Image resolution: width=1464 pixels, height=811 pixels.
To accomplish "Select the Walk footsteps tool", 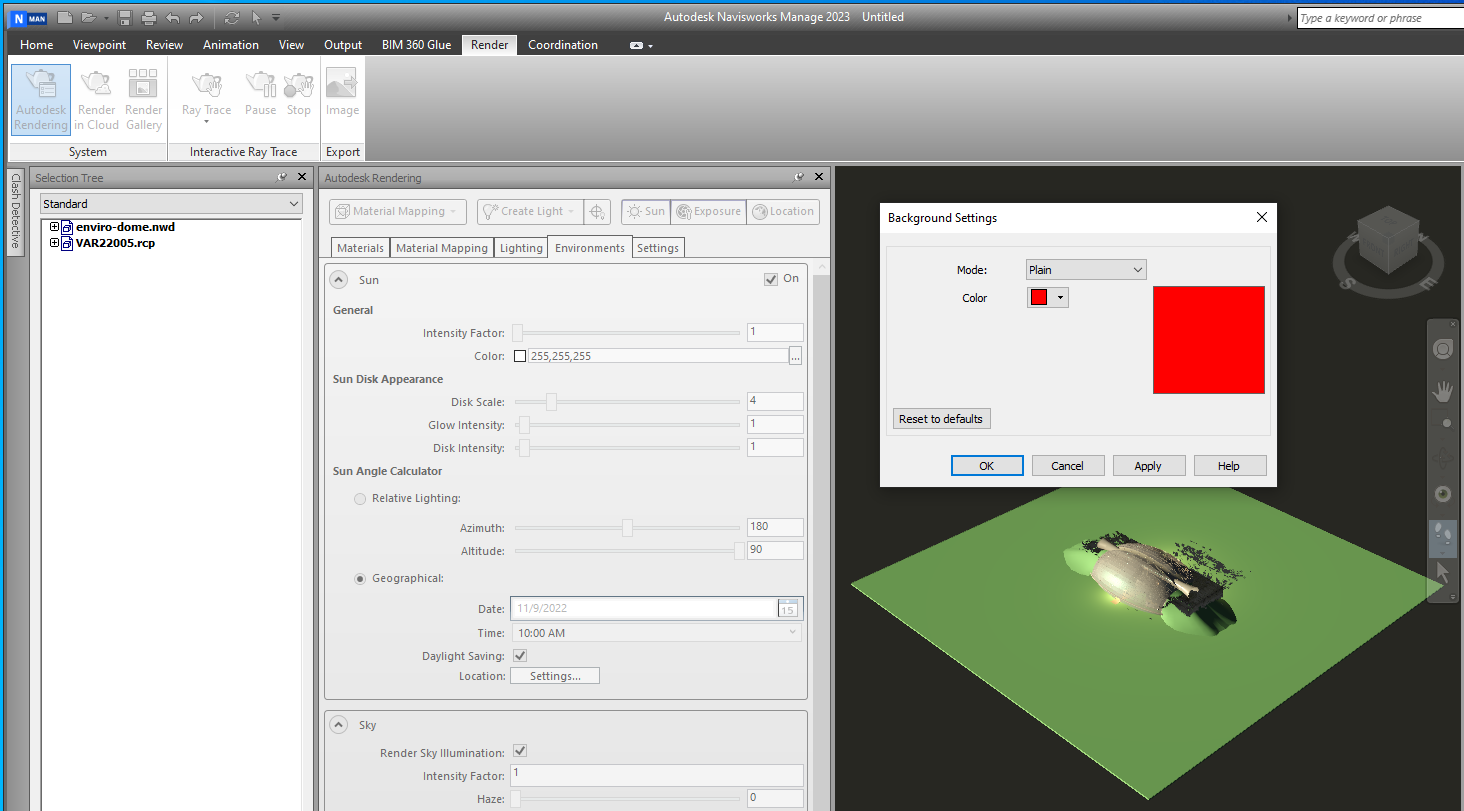I will [x=1443, y=537].
